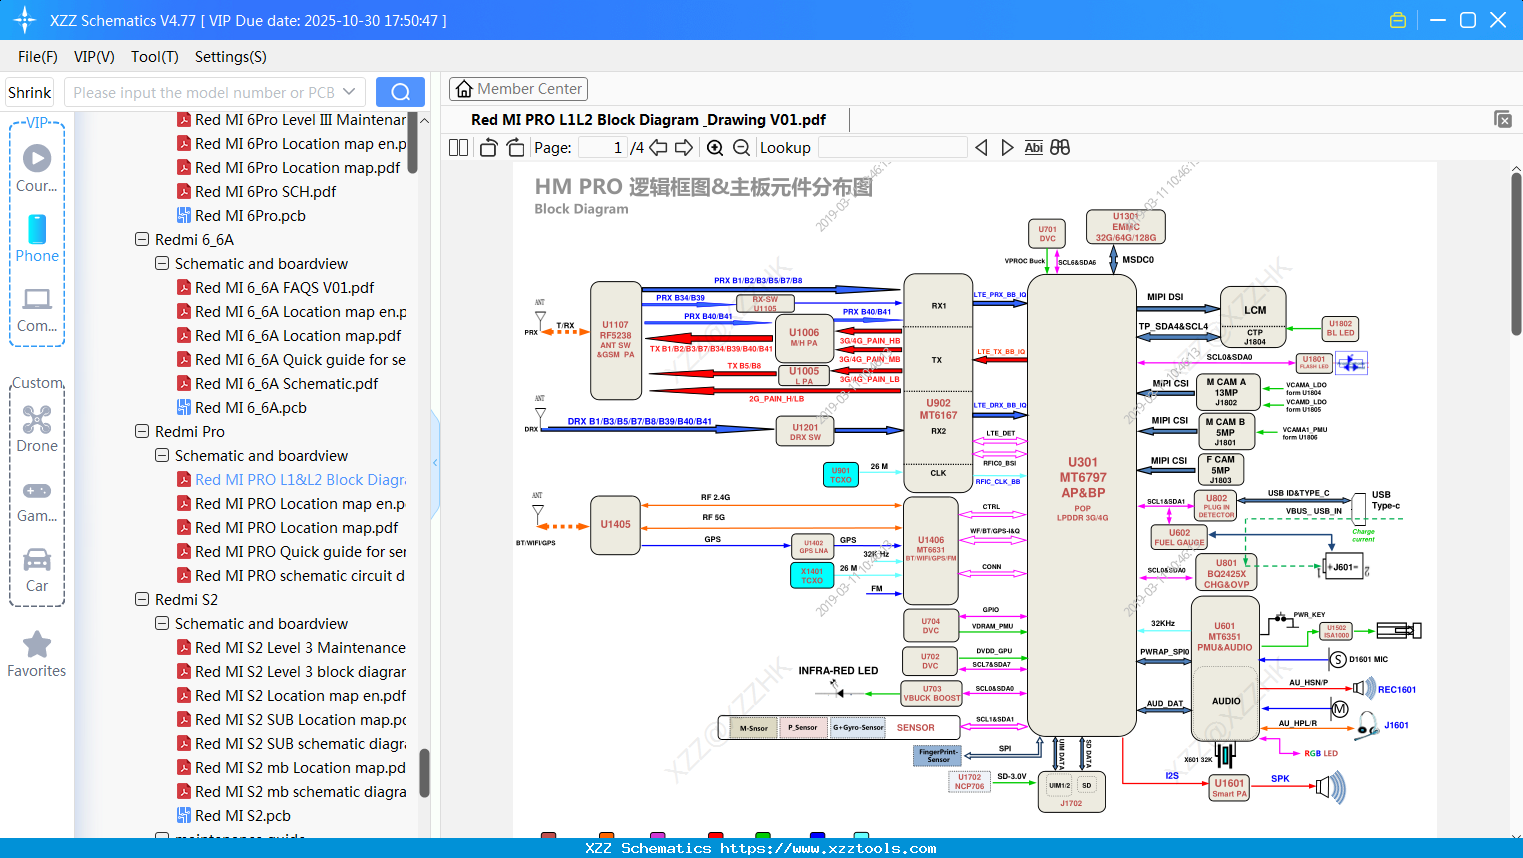
Task: Zoom in on the block diagram
Action: [x=715, y=148]
